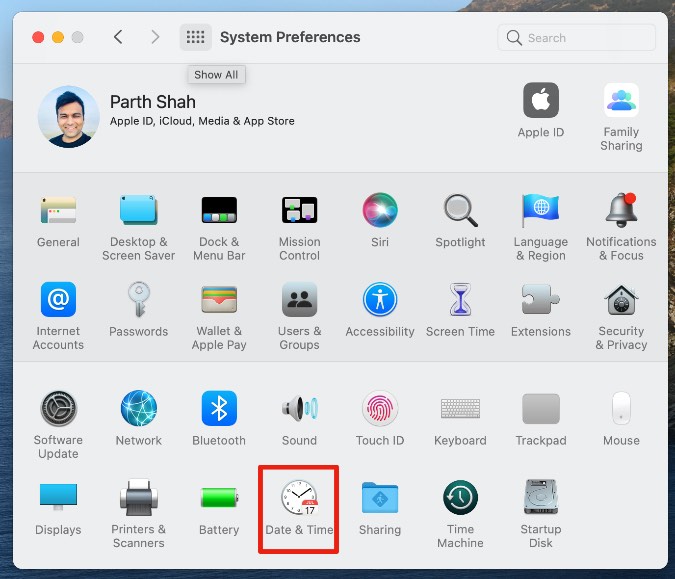Screen dimensions: 675x579
Task: Click 'Apple ID, iCloud, Media & App Store' text
Action: pos(202,121)
